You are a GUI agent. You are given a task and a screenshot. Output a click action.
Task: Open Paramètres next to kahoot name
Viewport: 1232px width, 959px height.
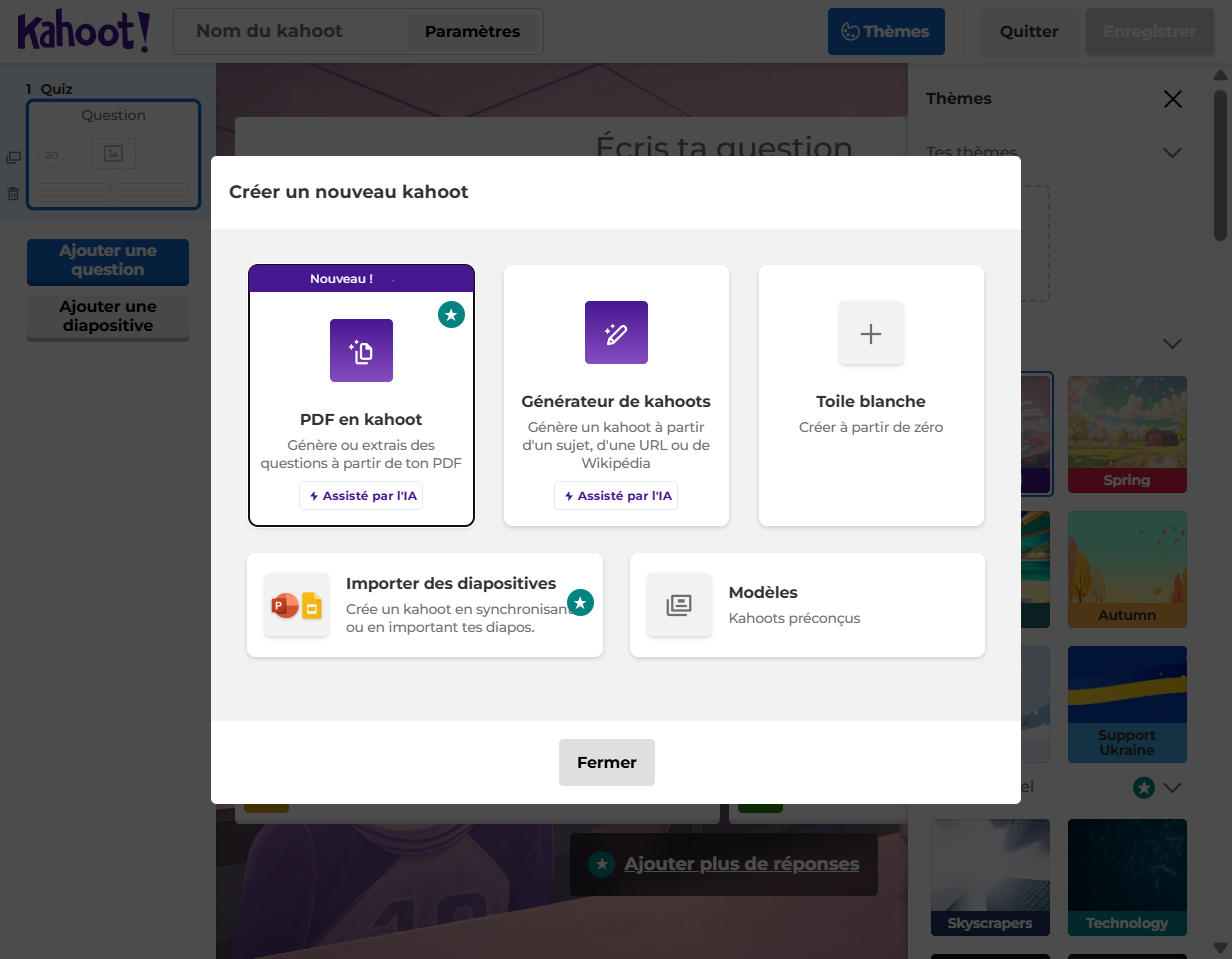click(472, 31)
